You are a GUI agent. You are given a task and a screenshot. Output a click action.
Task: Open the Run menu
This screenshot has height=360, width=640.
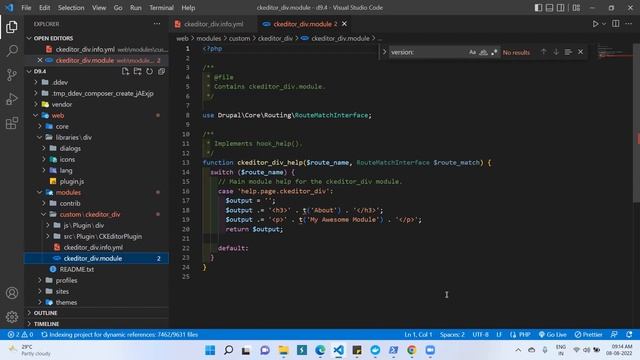click(136, 8)
